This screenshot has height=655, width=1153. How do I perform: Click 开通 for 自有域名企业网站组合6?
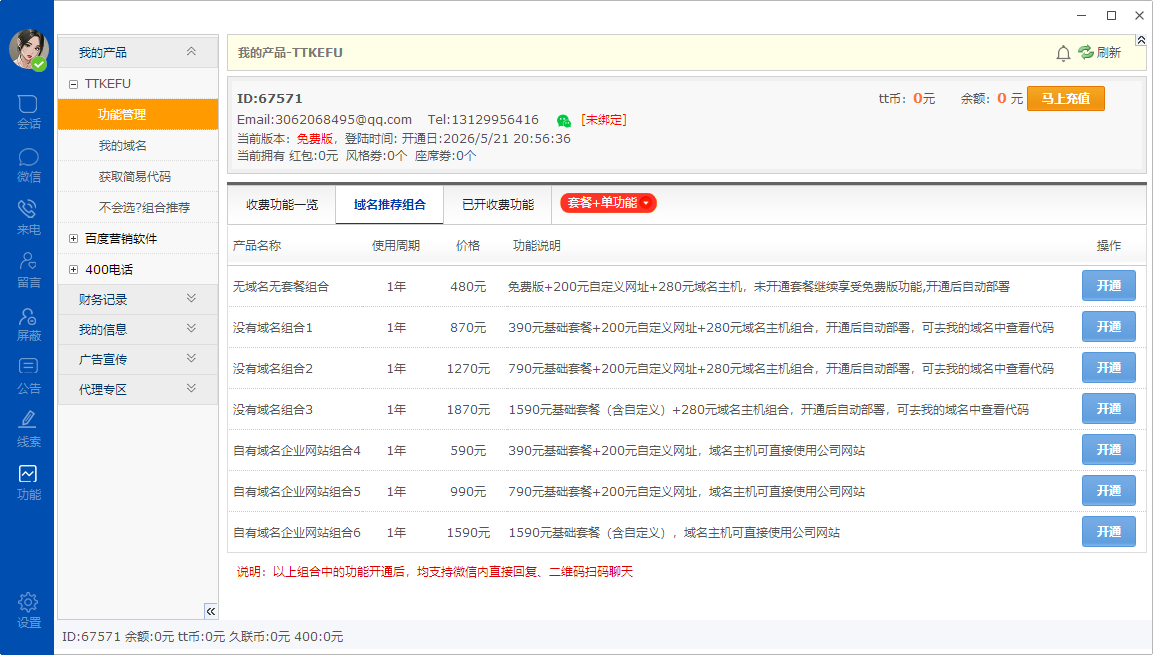coord(1108,531)
